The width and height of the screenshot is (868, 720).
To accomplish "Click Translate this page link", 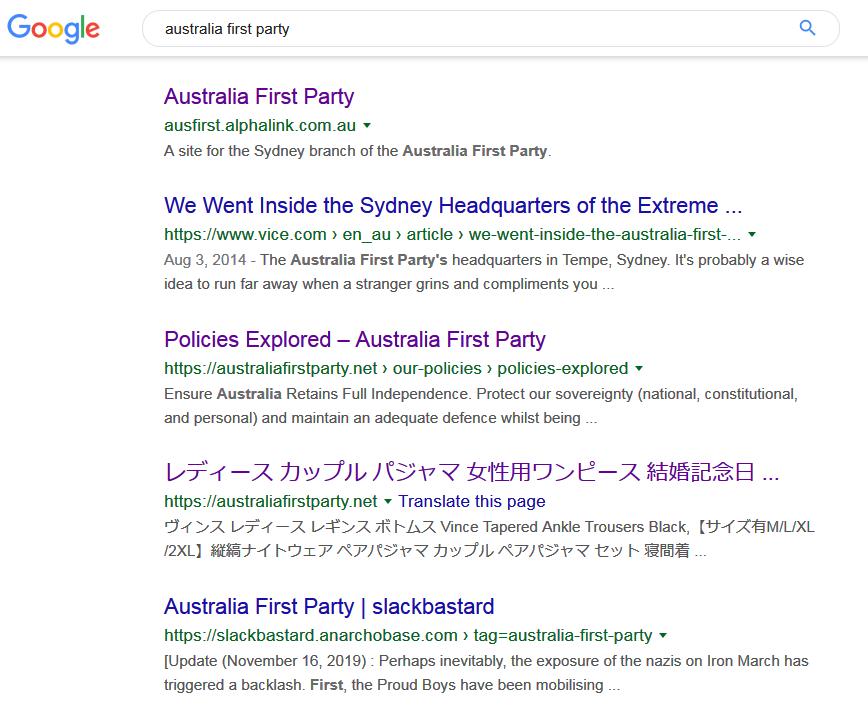I will coord(472,501).
